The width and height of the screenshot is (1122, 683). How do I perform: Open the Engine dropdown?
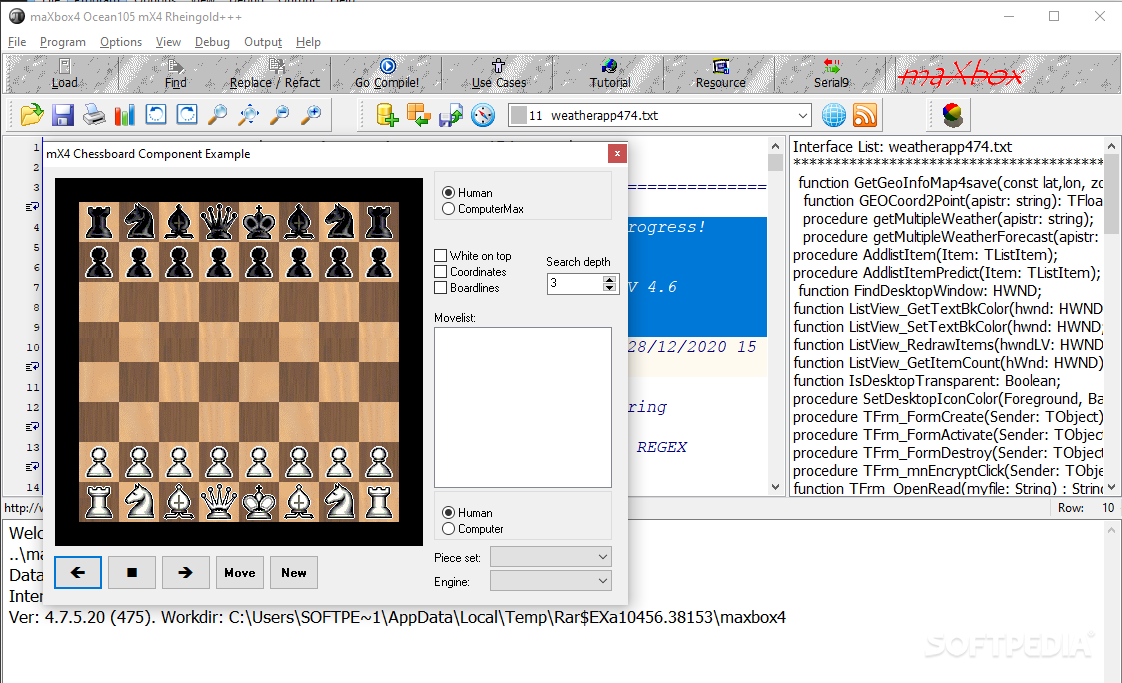550,581
